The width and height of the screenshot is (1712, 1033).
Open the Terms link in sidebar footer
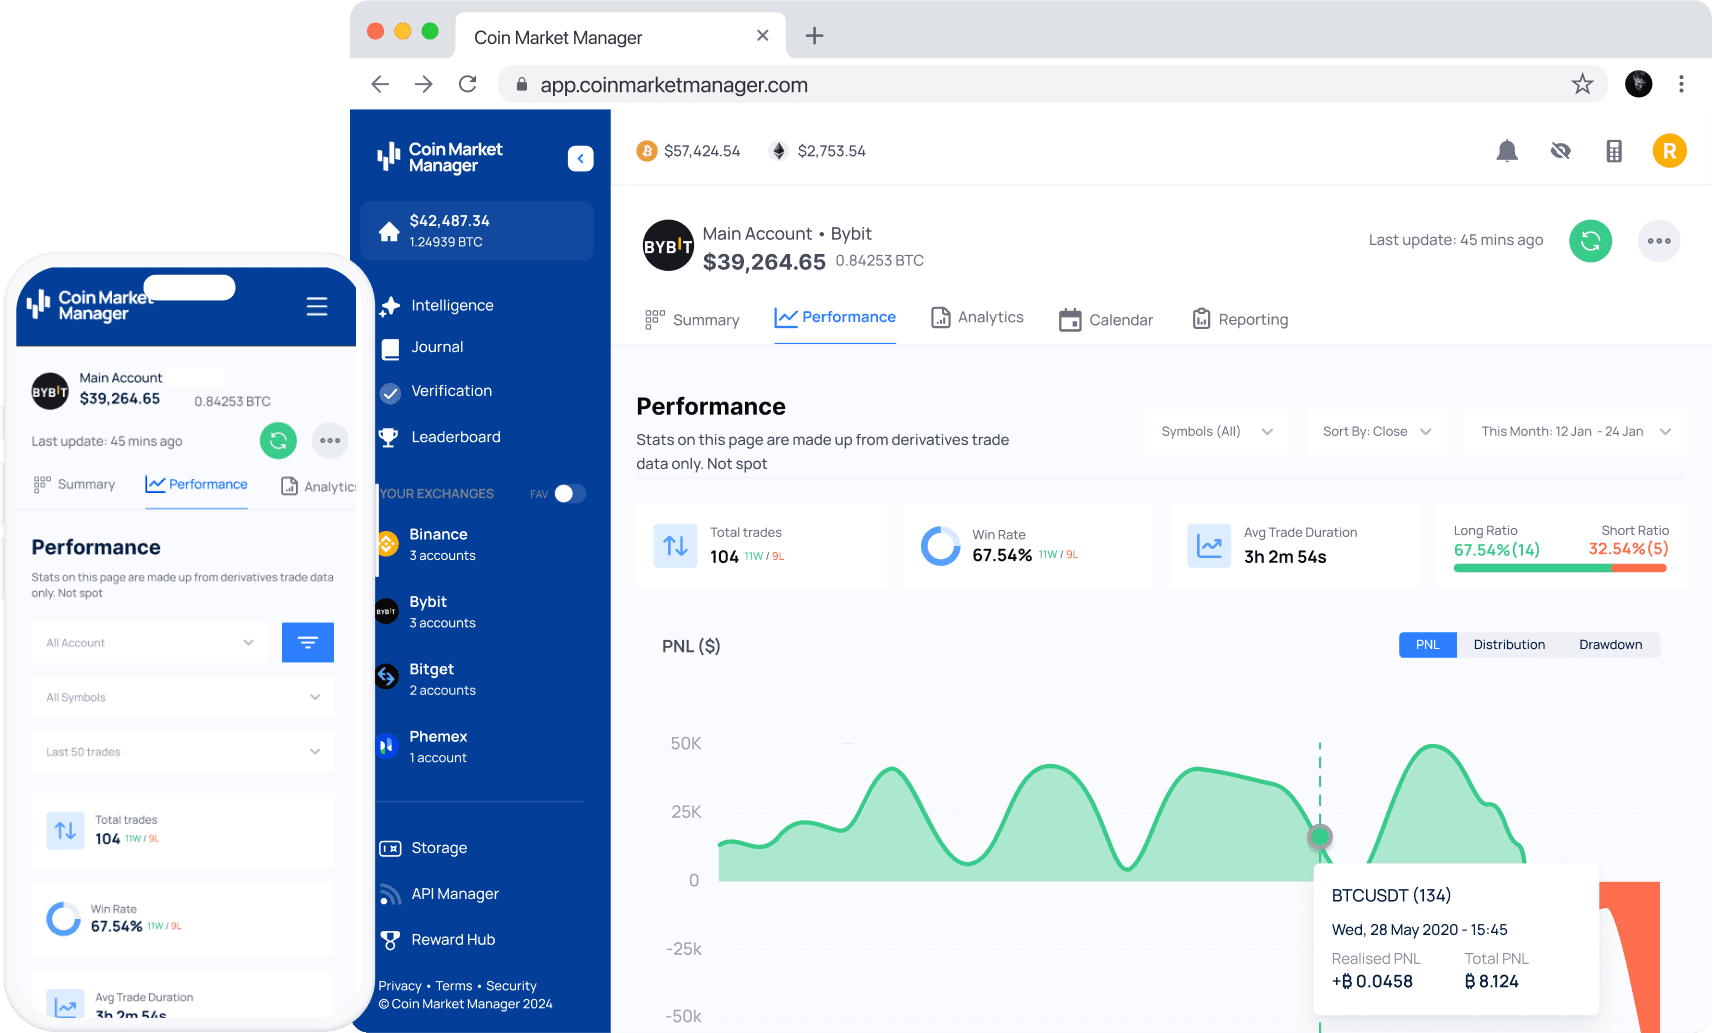[x=454, y=986]
